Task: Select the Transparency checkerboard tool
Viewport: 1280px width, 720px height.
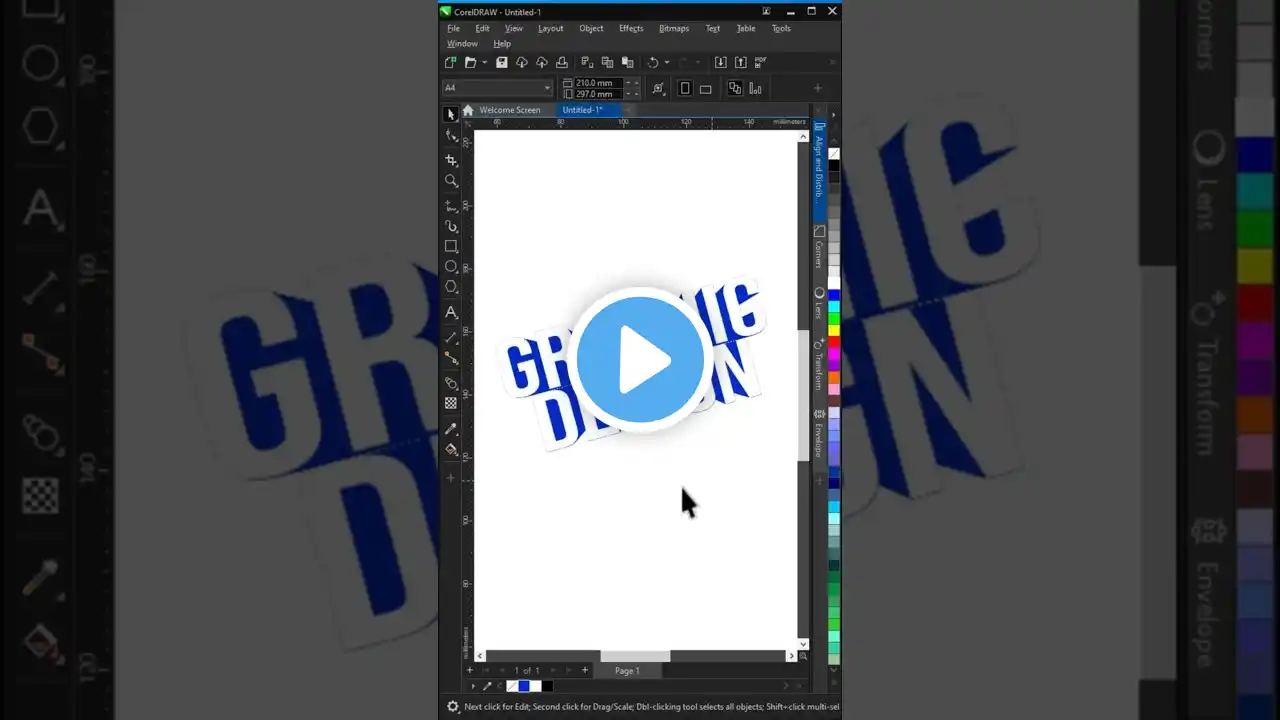Action: [451, 403]
